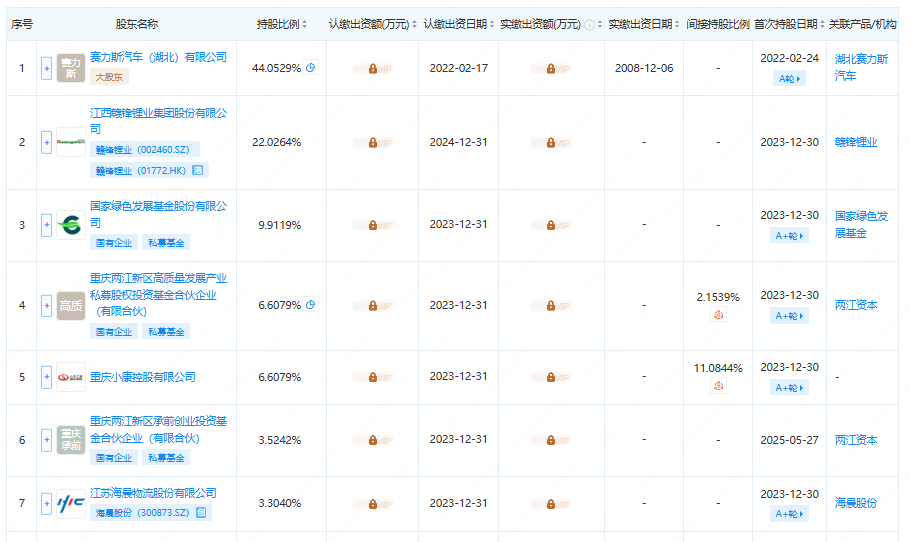The width and height of the screenshot is (910, 542).
Task: Open 两江资本 link in row 6
Action: point(856,440)
